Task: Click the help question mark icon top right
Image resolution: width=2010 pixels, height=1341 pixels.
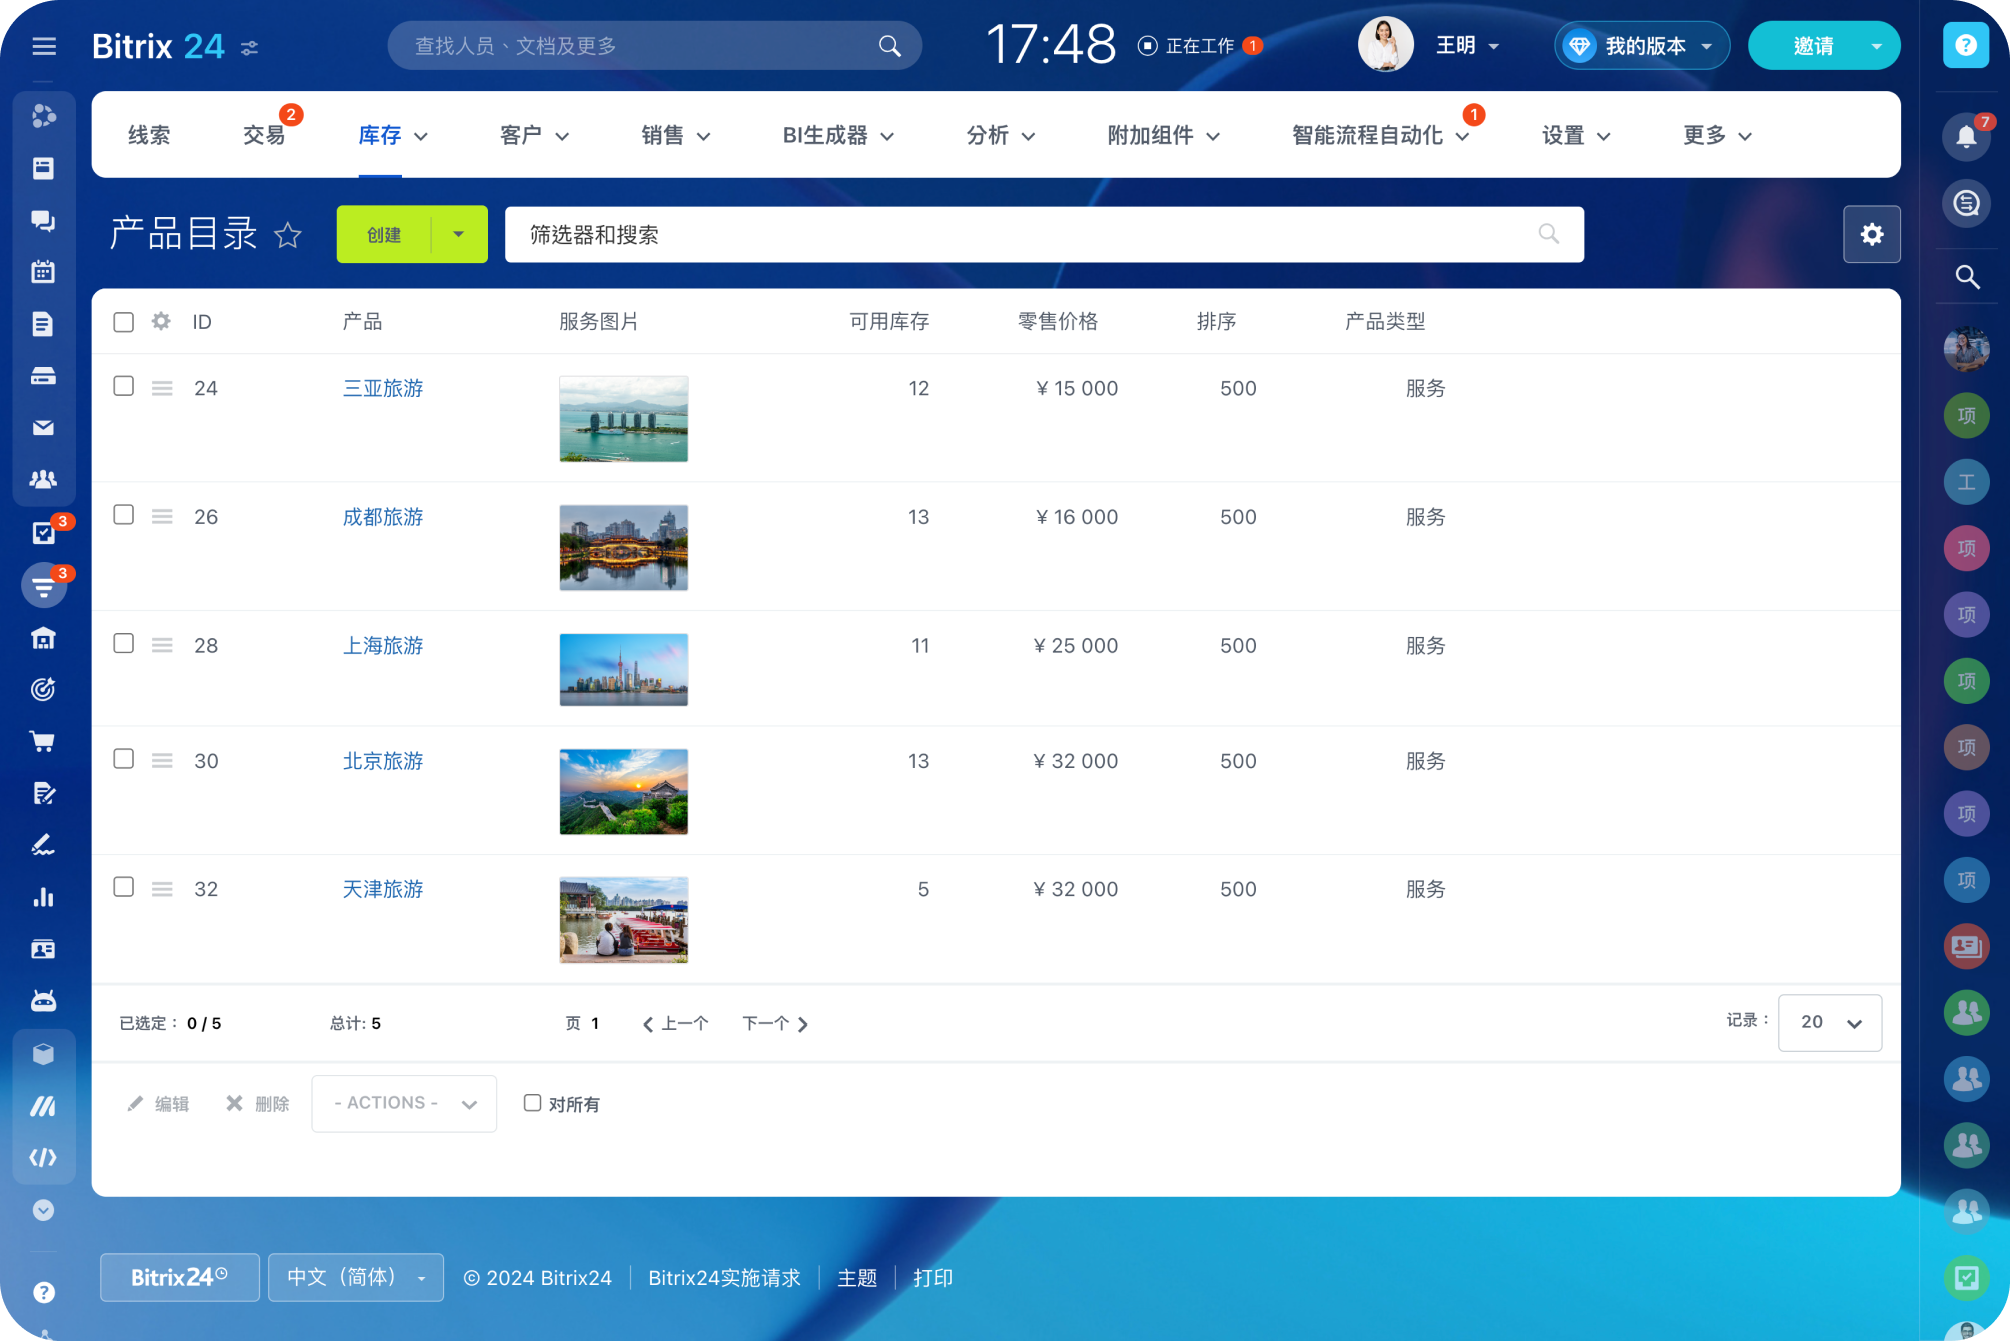Action: pyautogui.click(x=1965, y=46)
